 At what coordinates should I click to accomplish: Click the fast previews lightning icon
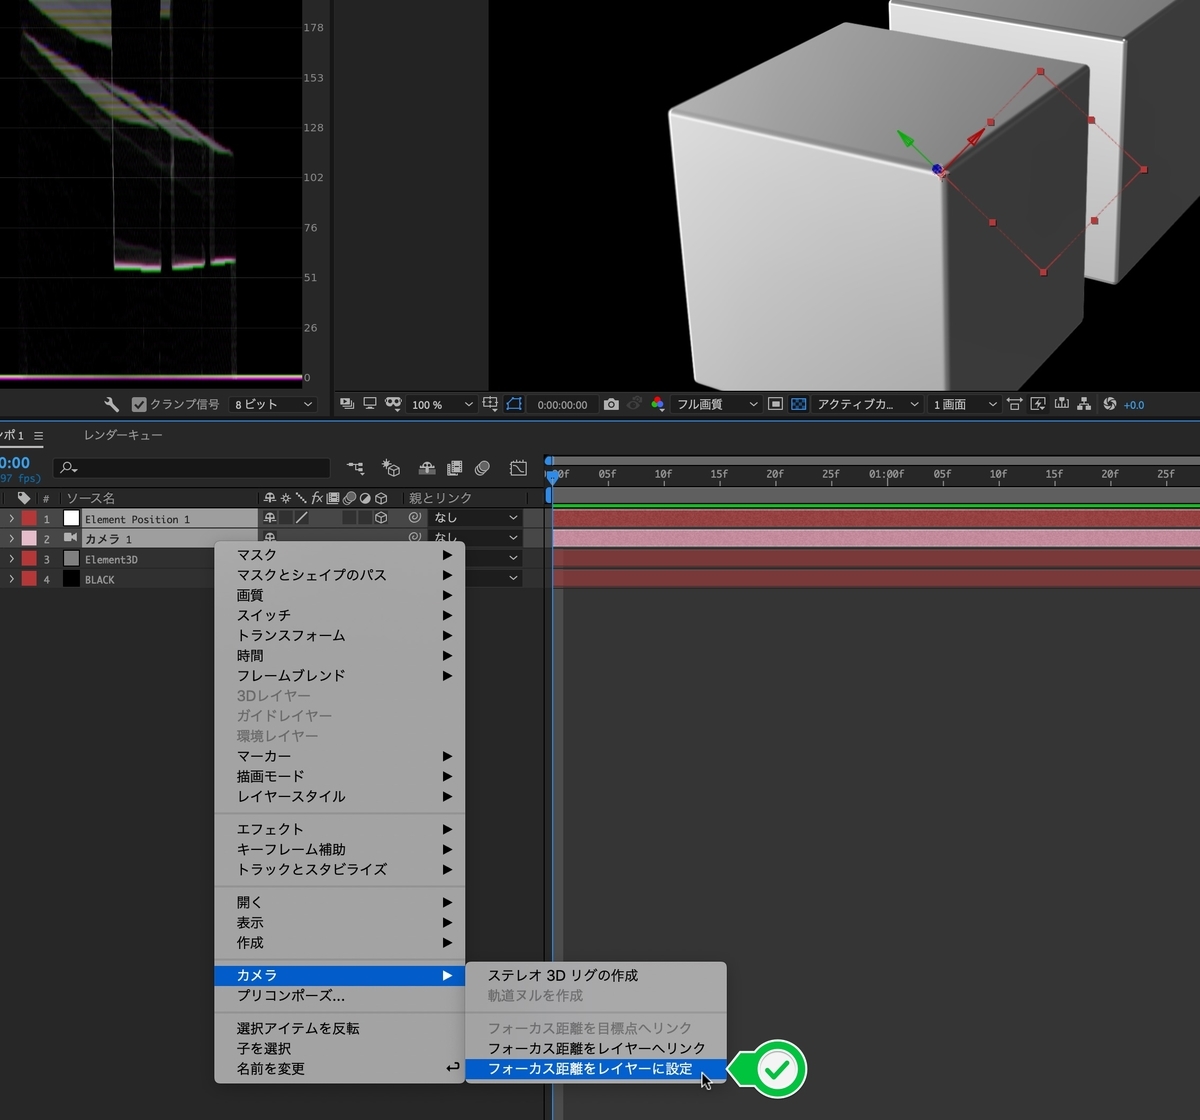(1038, 404)
